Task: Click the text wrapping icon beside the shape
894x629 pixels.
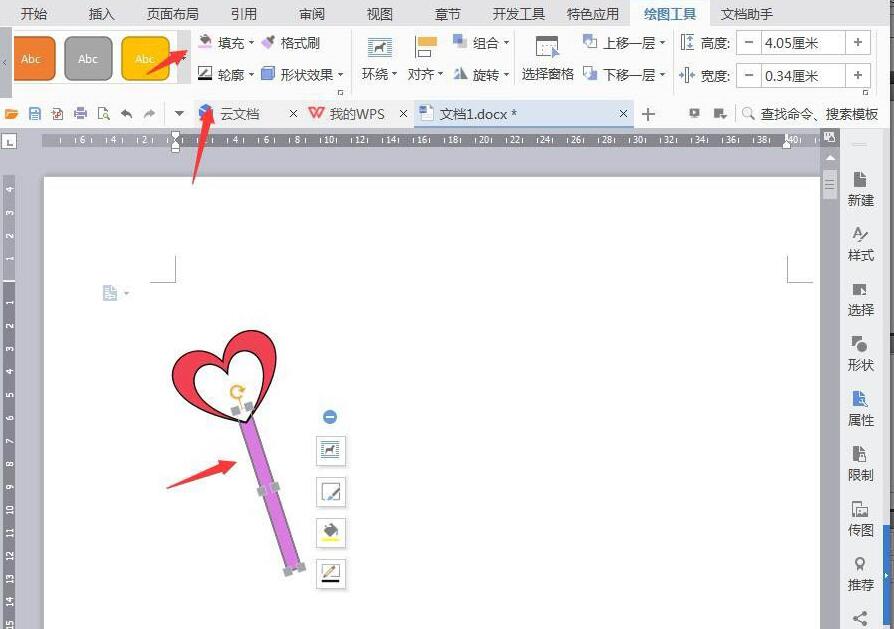Action: pos(330,451)
